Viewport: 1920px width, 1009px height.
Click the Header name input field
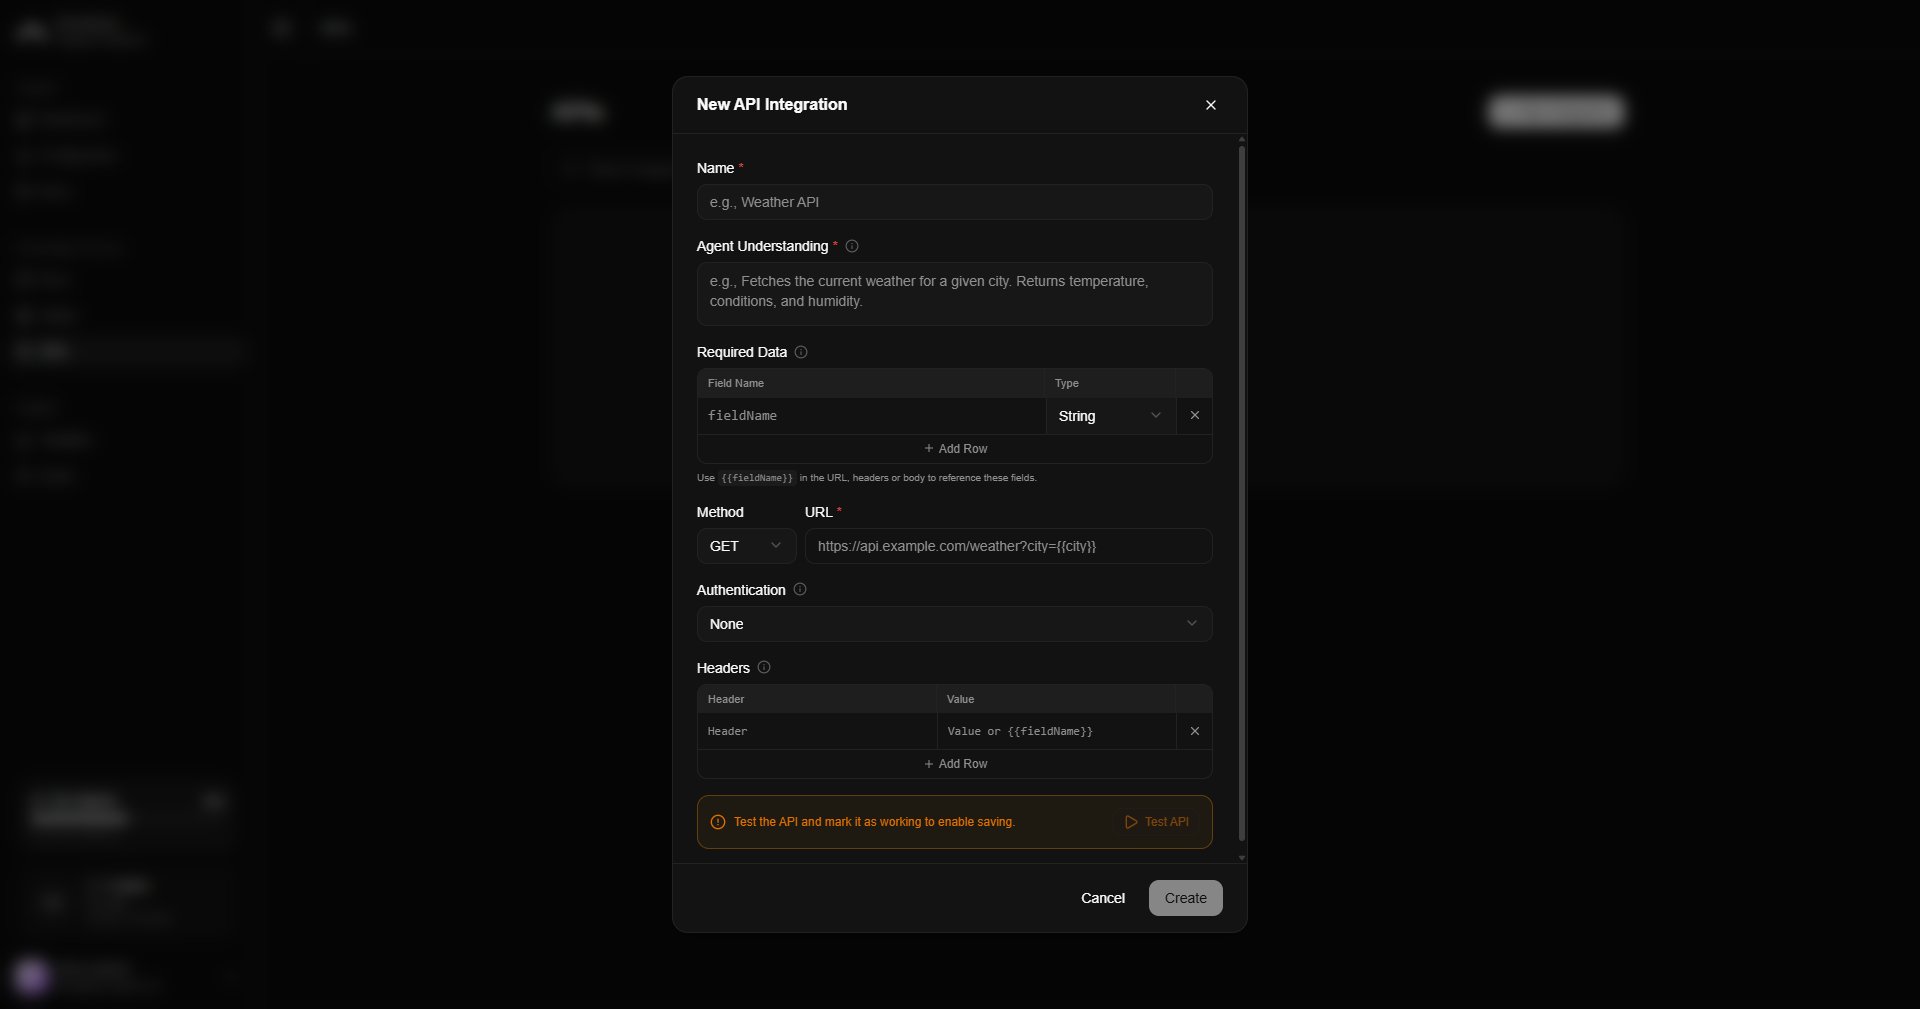coord(816,732)
